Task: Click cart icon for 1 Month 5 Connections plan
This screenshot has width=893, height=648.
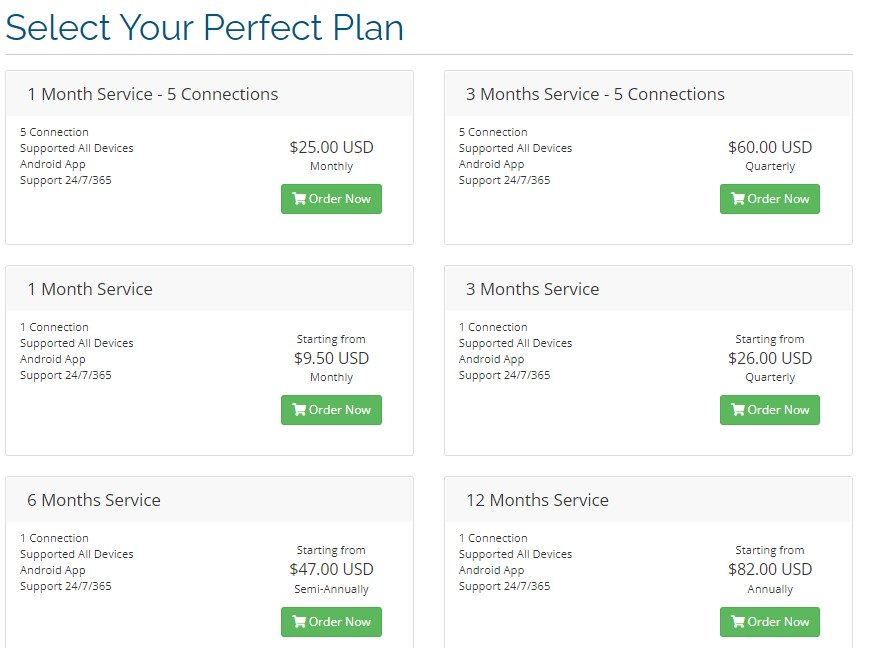Action: (298, 199)
